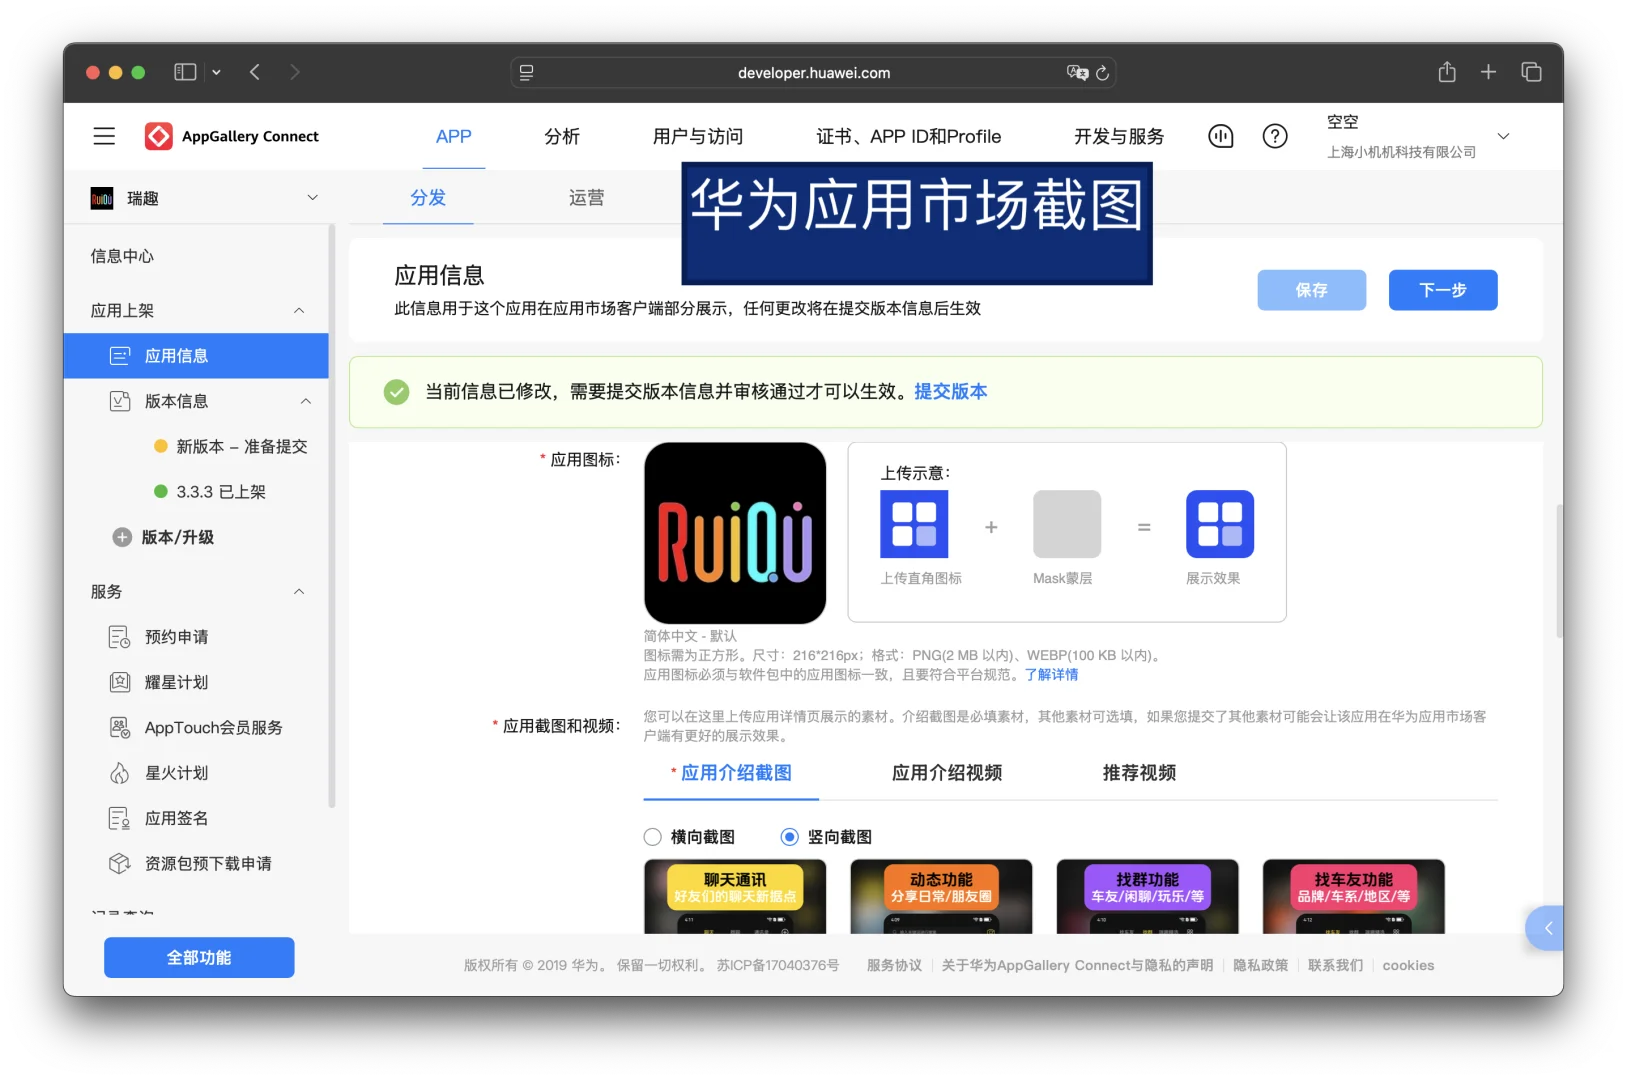Click the Safari address bar developer.huawei.com

point(813,73)
